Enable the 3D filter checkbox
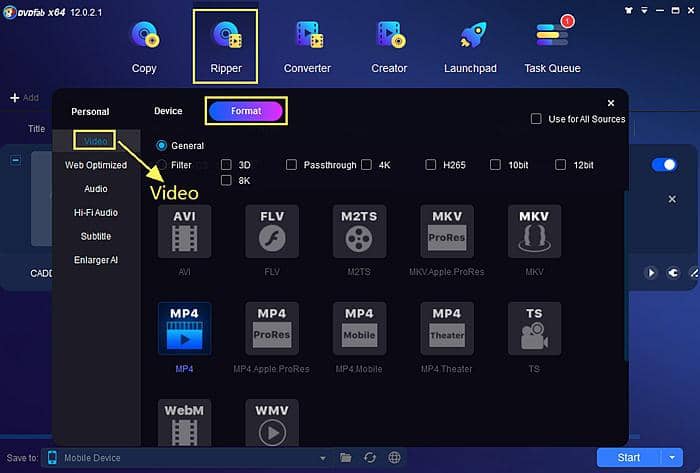The width and height of the screenshot is (700, 473). pyautogui.click(x=226, y=165)
